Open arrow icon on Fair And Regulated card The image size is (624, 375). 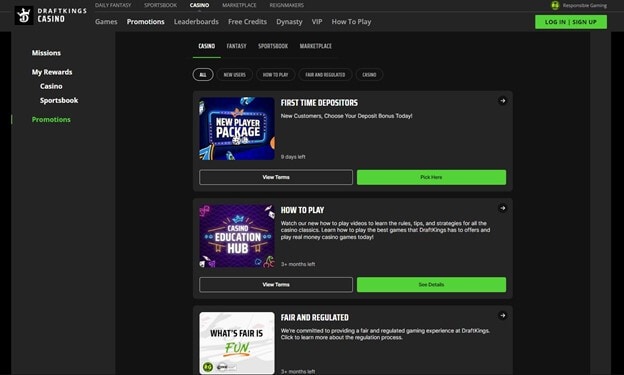pos(502,316)
